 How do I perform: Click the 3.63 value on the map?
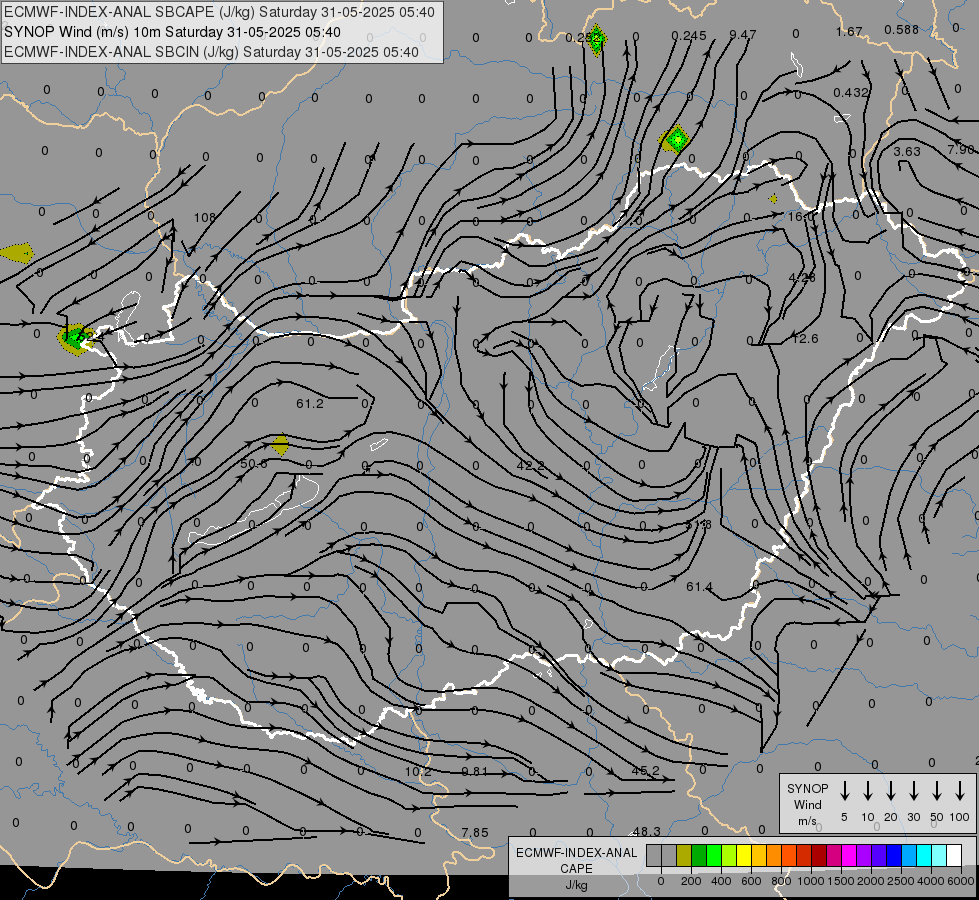coord(907,151)
